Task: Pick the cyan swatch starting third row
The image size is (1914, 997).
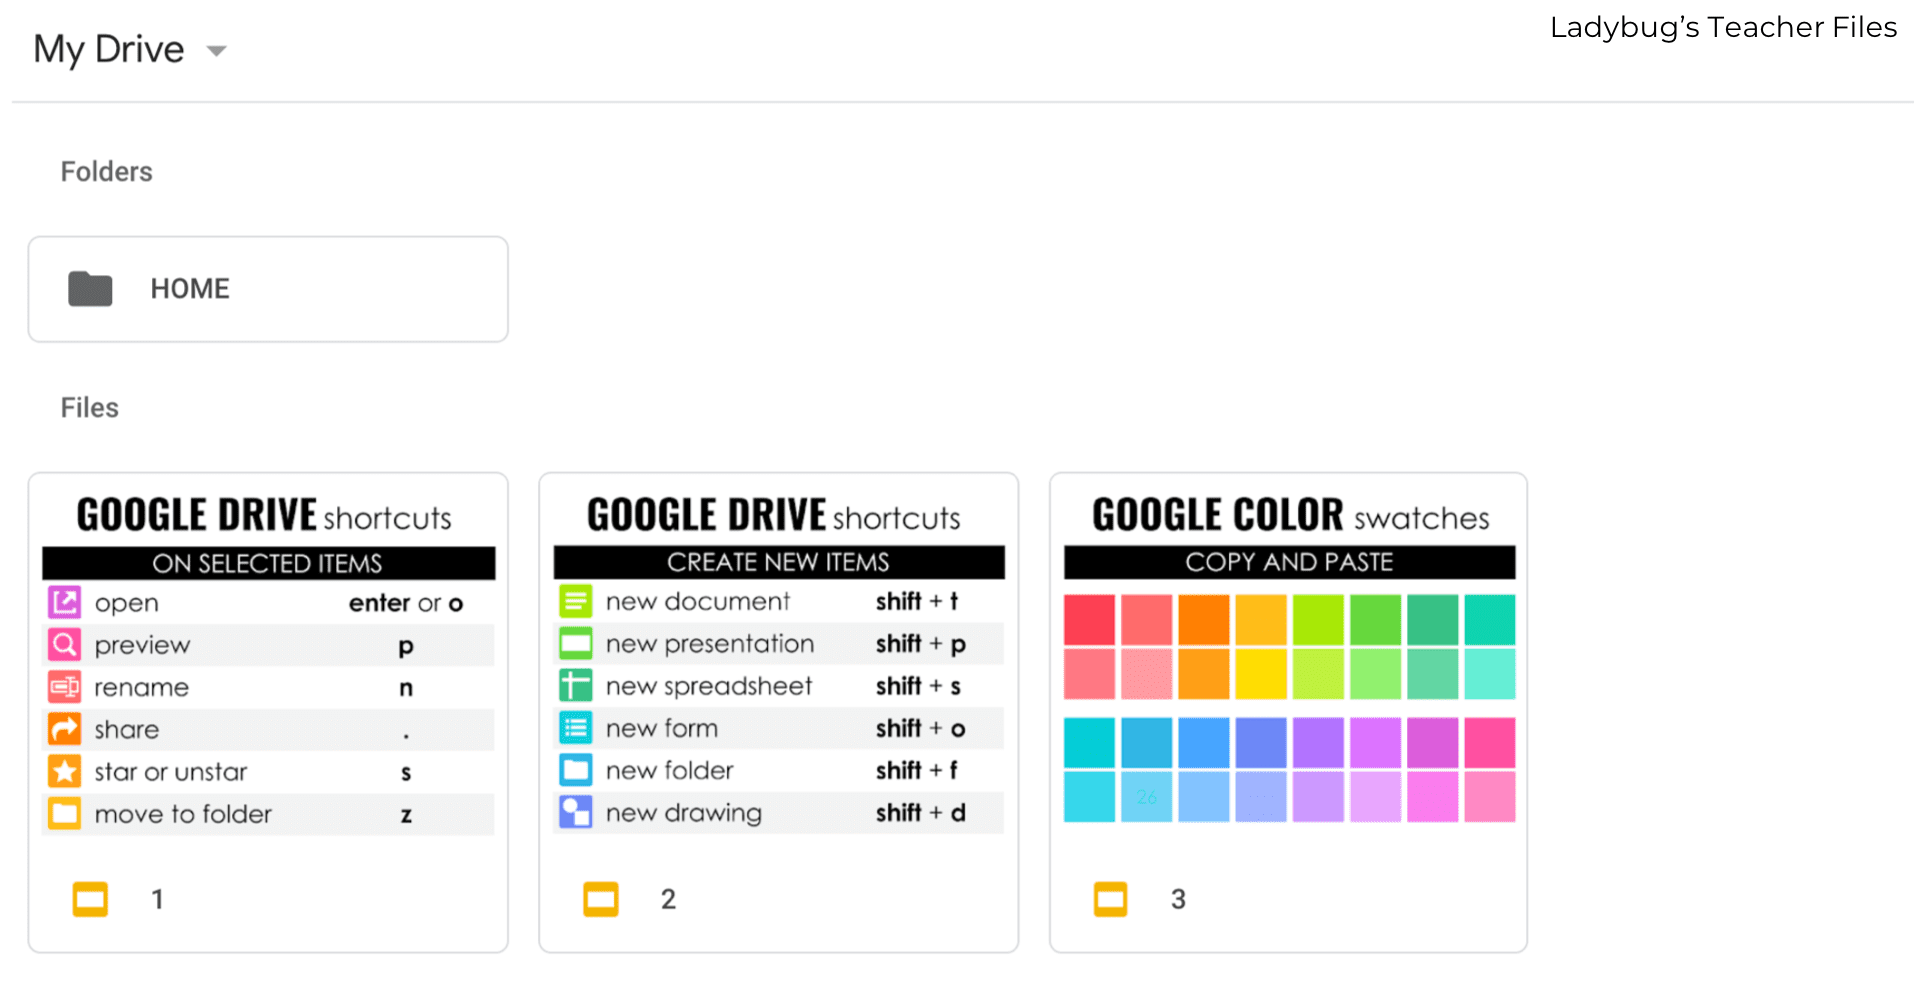Action: (x=1089, y=743)
